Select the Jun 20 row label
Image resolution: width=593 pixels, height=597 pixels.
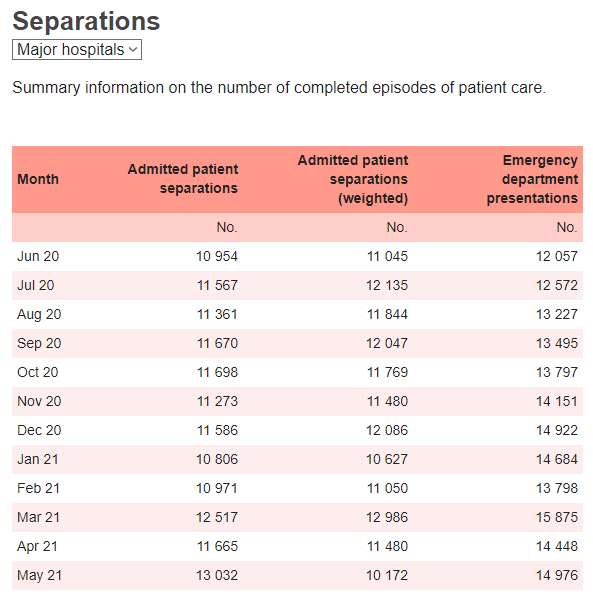point(38,256)
